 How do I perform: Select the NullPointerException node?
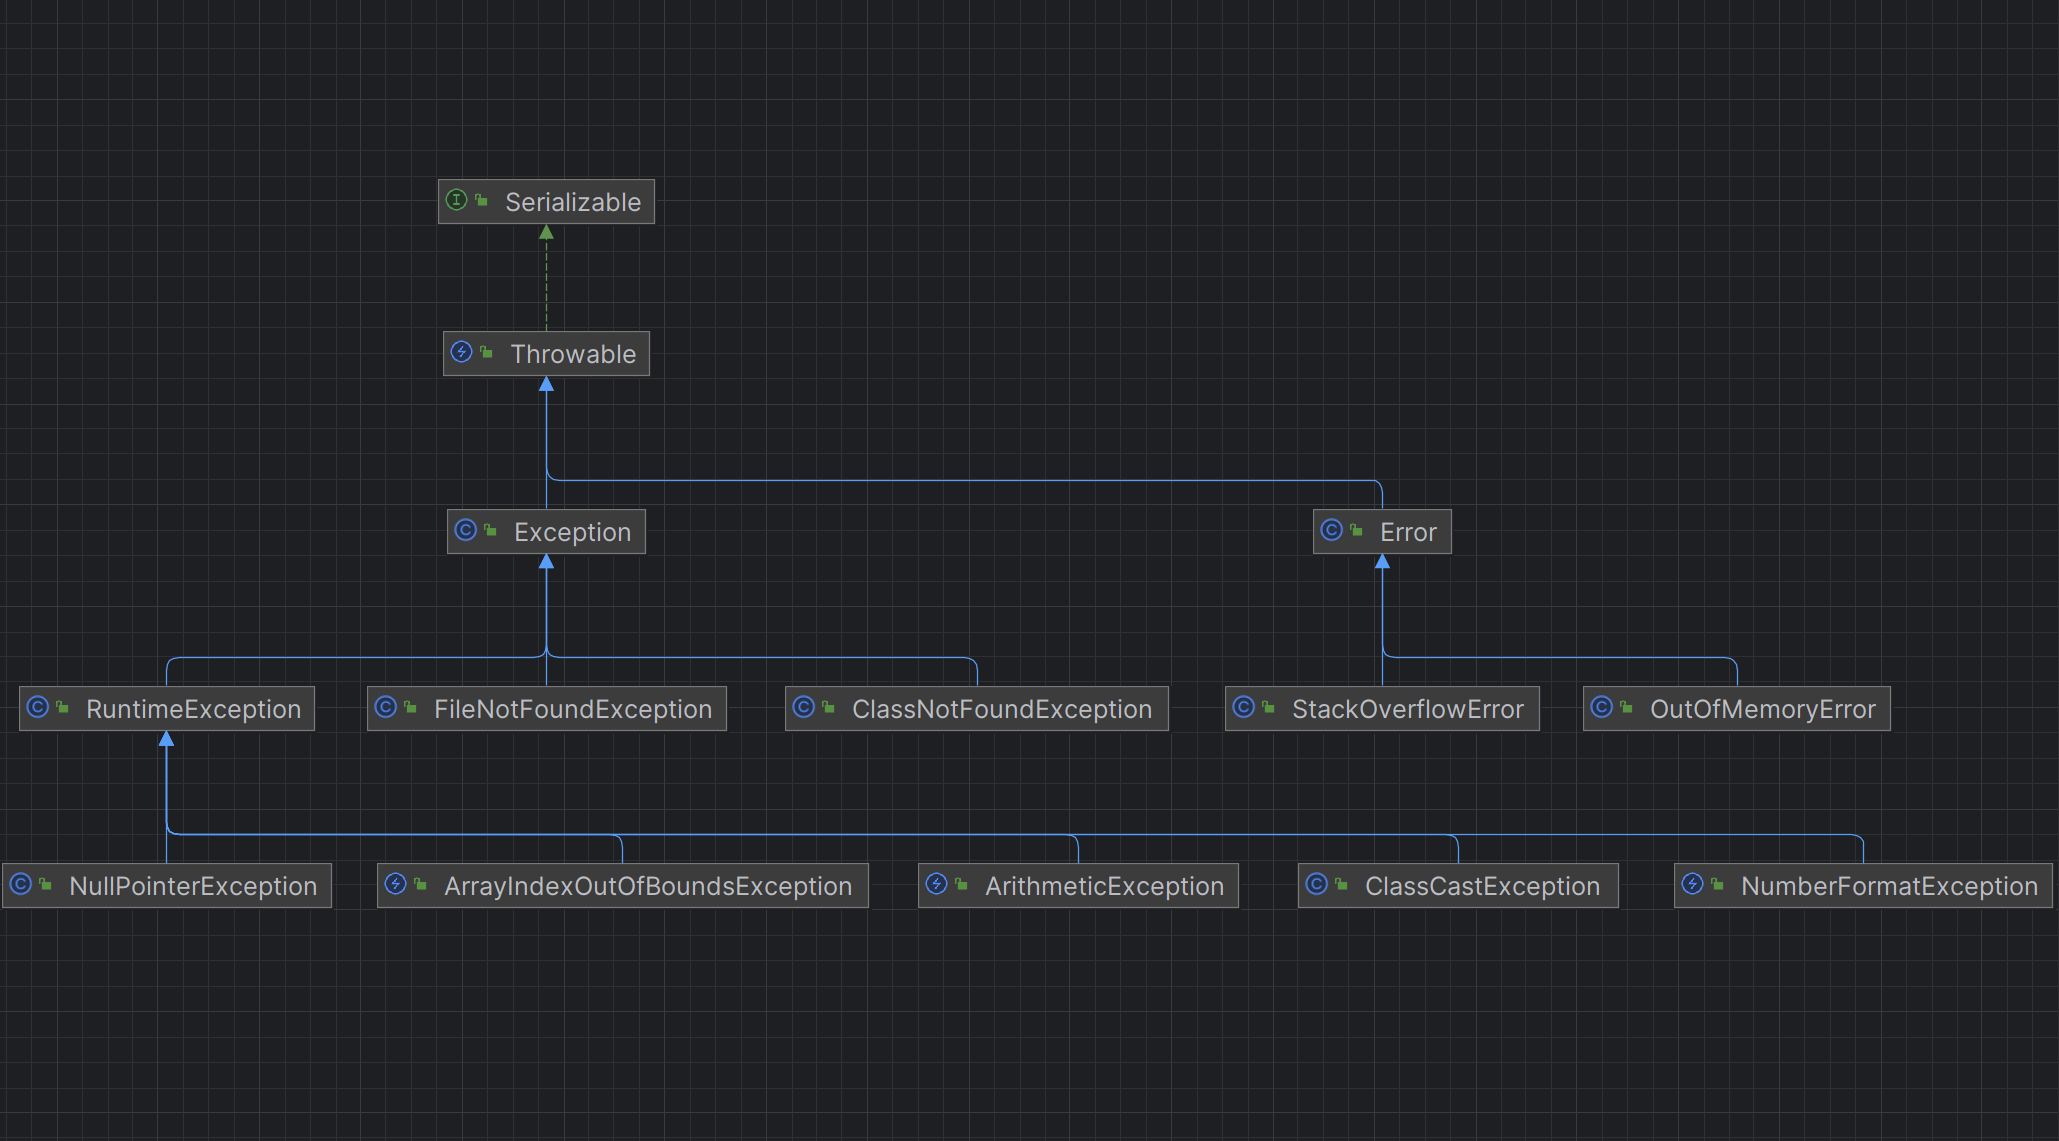click(x=167, y=886)
